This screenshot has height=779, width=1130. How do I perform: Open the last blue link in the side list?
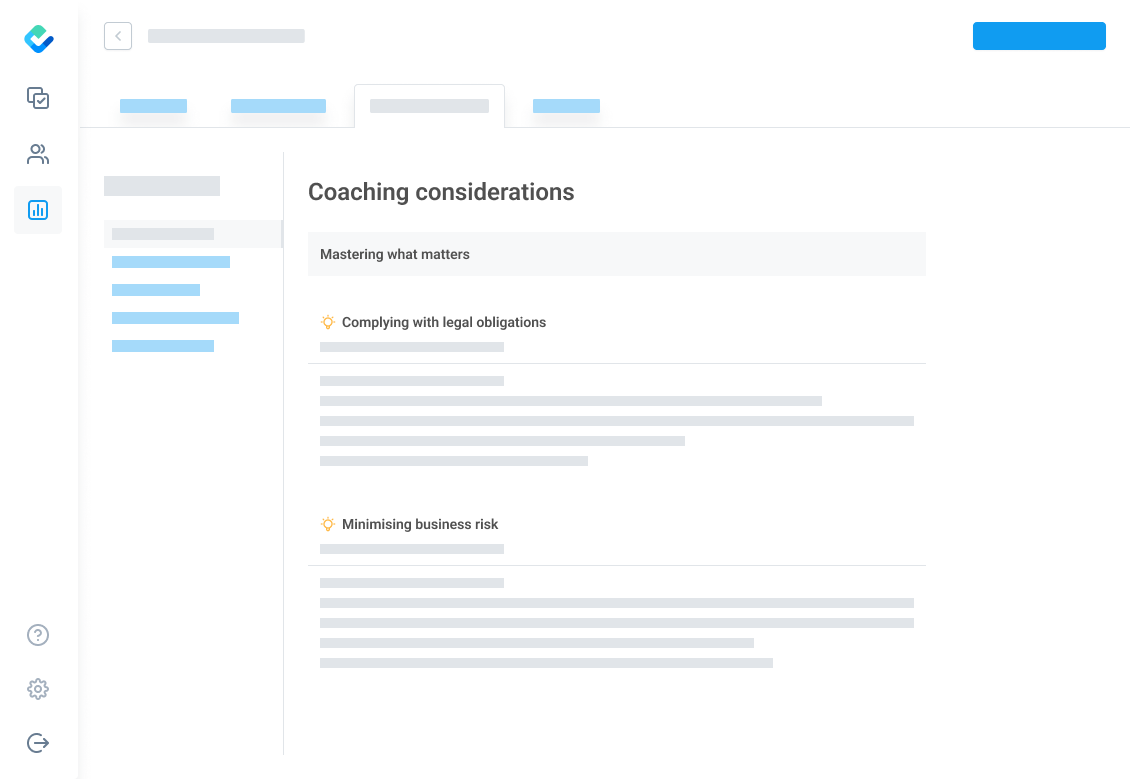163,346
